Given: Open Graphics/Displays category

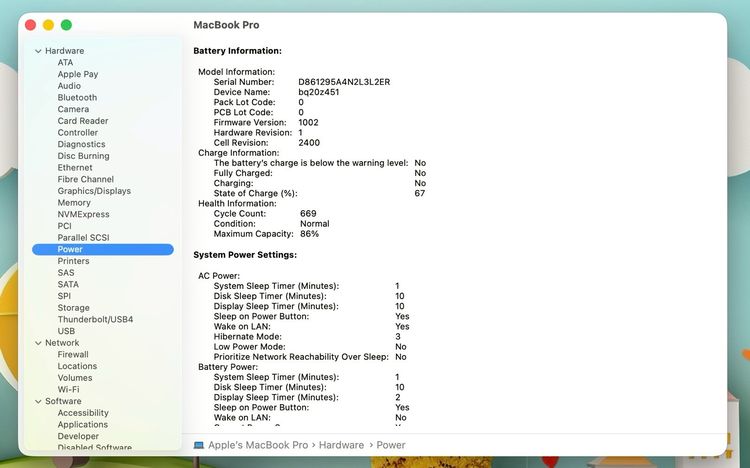Looking at the screenshot, I should pyautogui.click(x=94, y=191).
